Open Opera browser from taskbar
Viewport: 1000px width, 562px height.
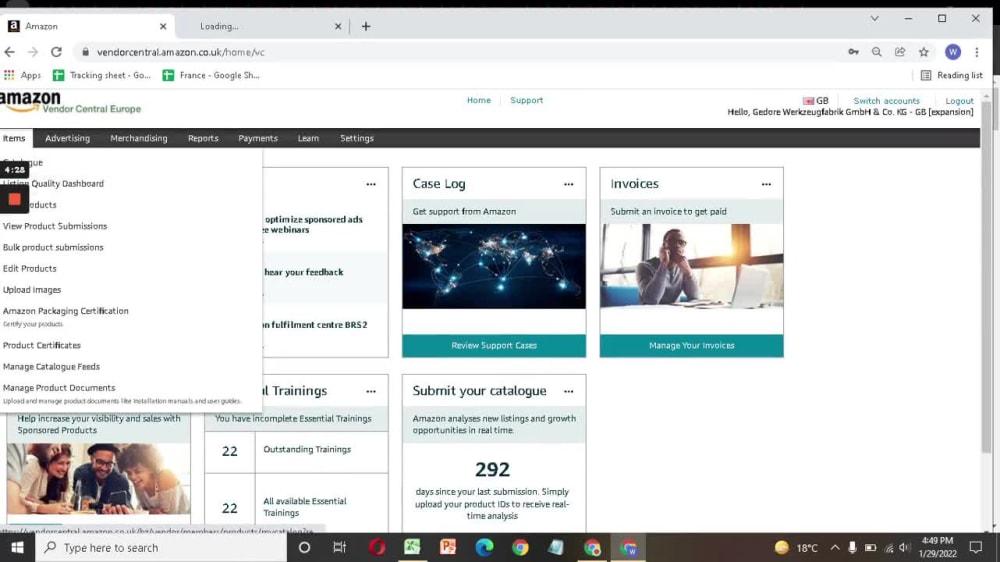pyautogui.click(x=377, y=547)
